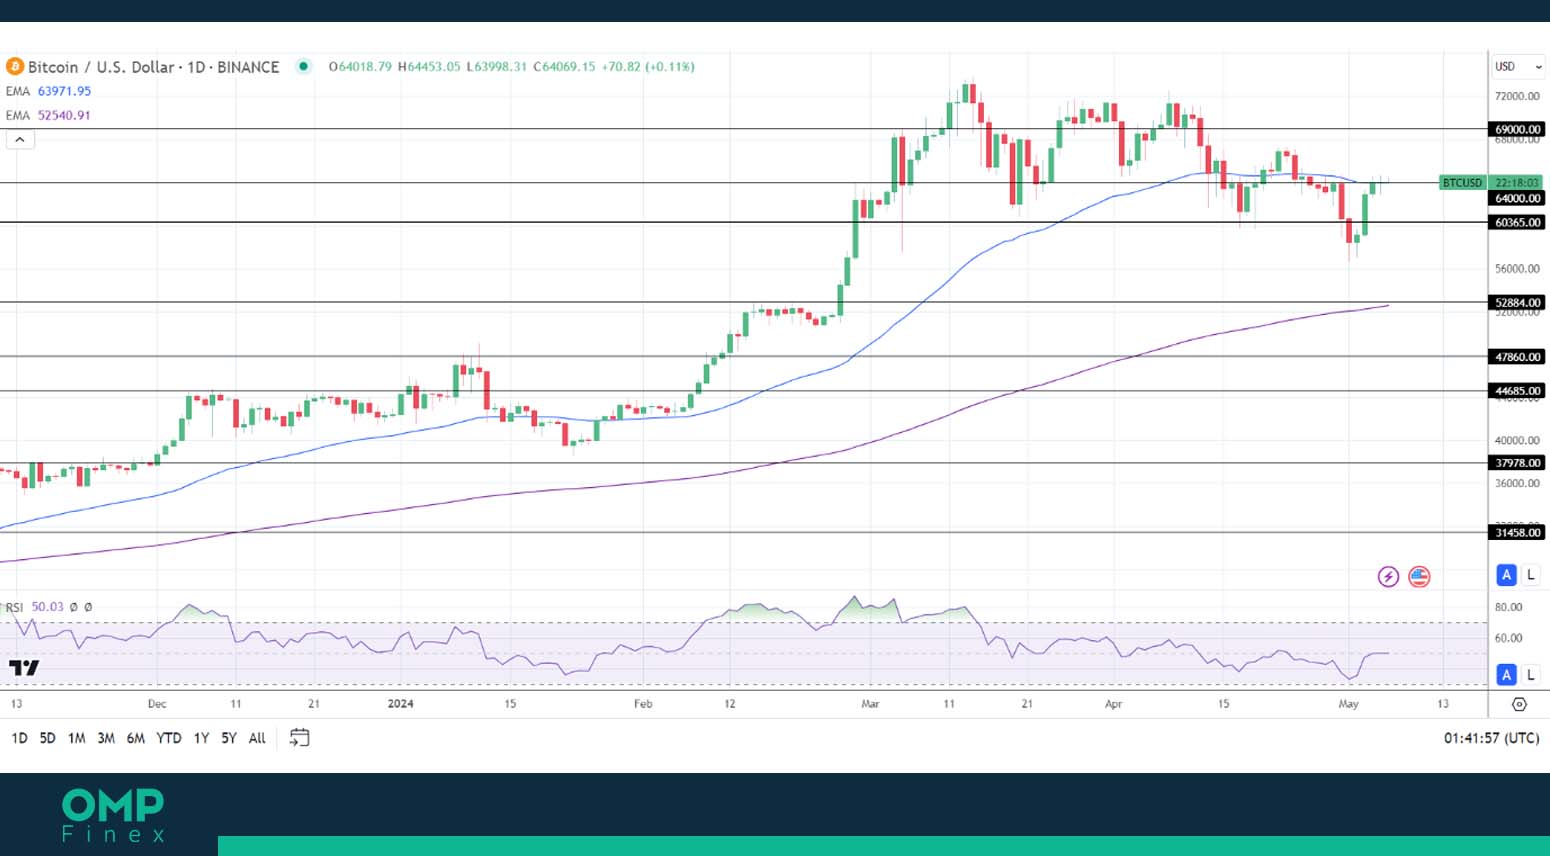Click the 47860.00 horizontal line price label
1550x856 pixels.
[x=1517, y=356]
